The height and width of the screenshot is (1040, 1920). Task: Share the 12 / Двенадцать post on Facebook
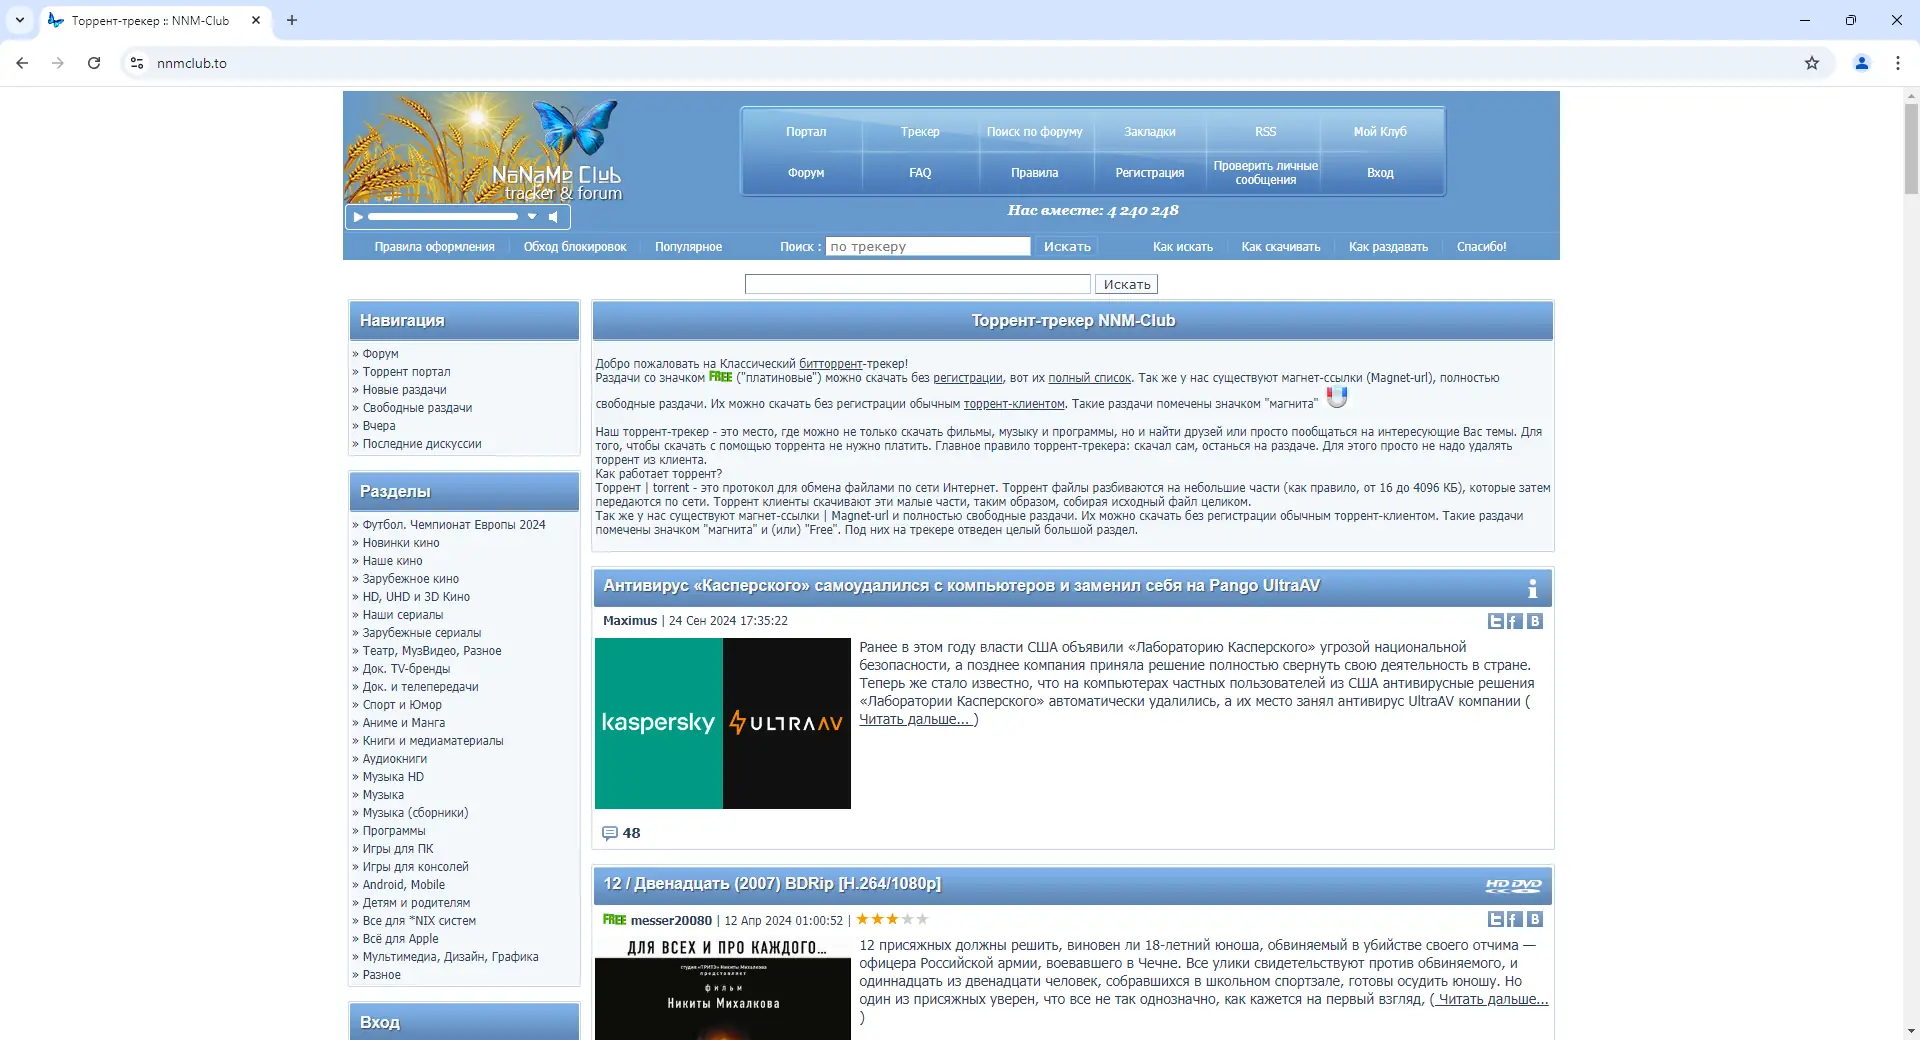pos(1515,919)
